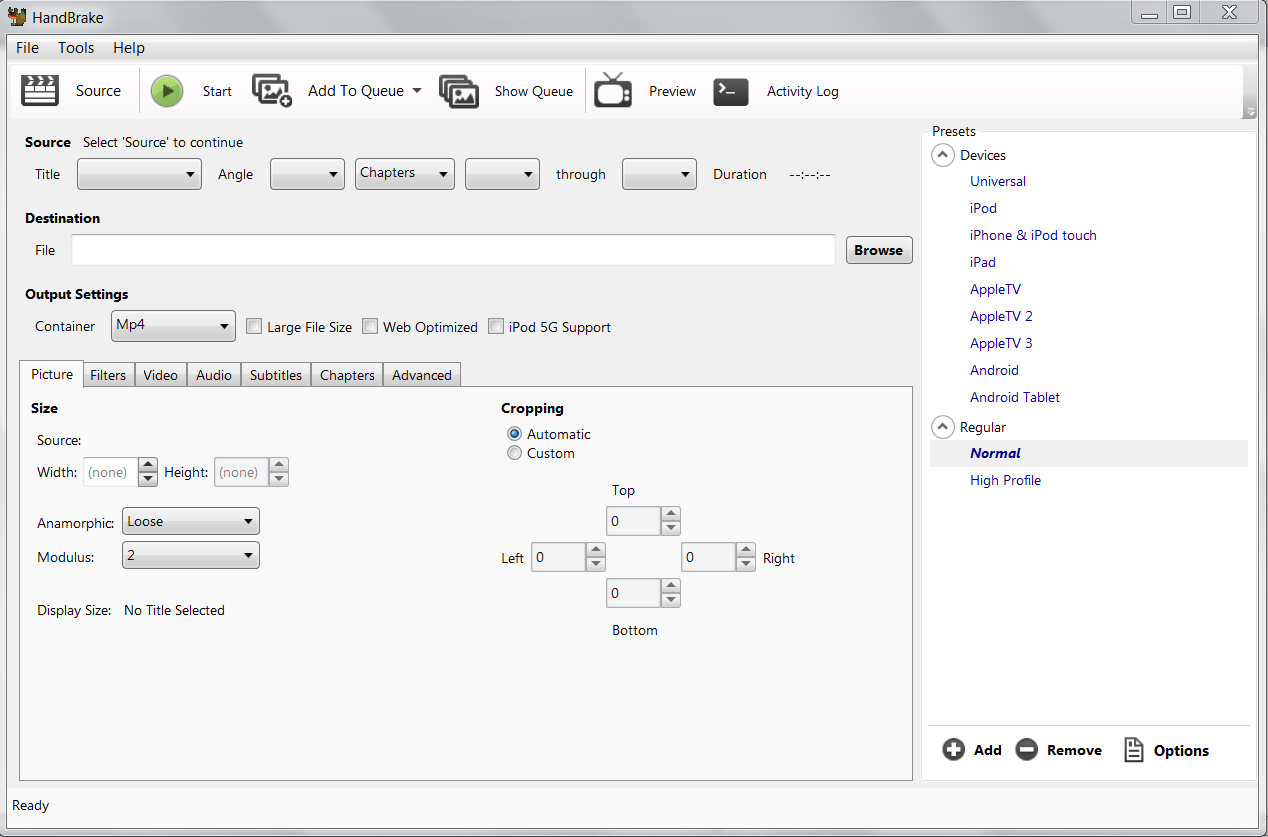This screenshot has width=1268, height=837.
Task: Open the start chapter dropdown before 'through'
Action: click(x=502, y=174)
